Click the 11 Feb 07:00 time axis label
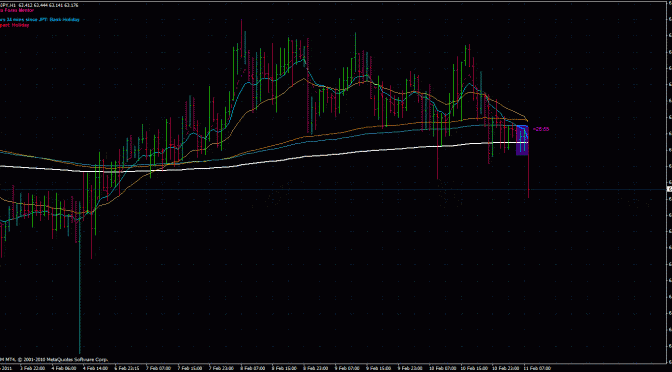The height and width of the screenshot is (372, 672). 537,368
